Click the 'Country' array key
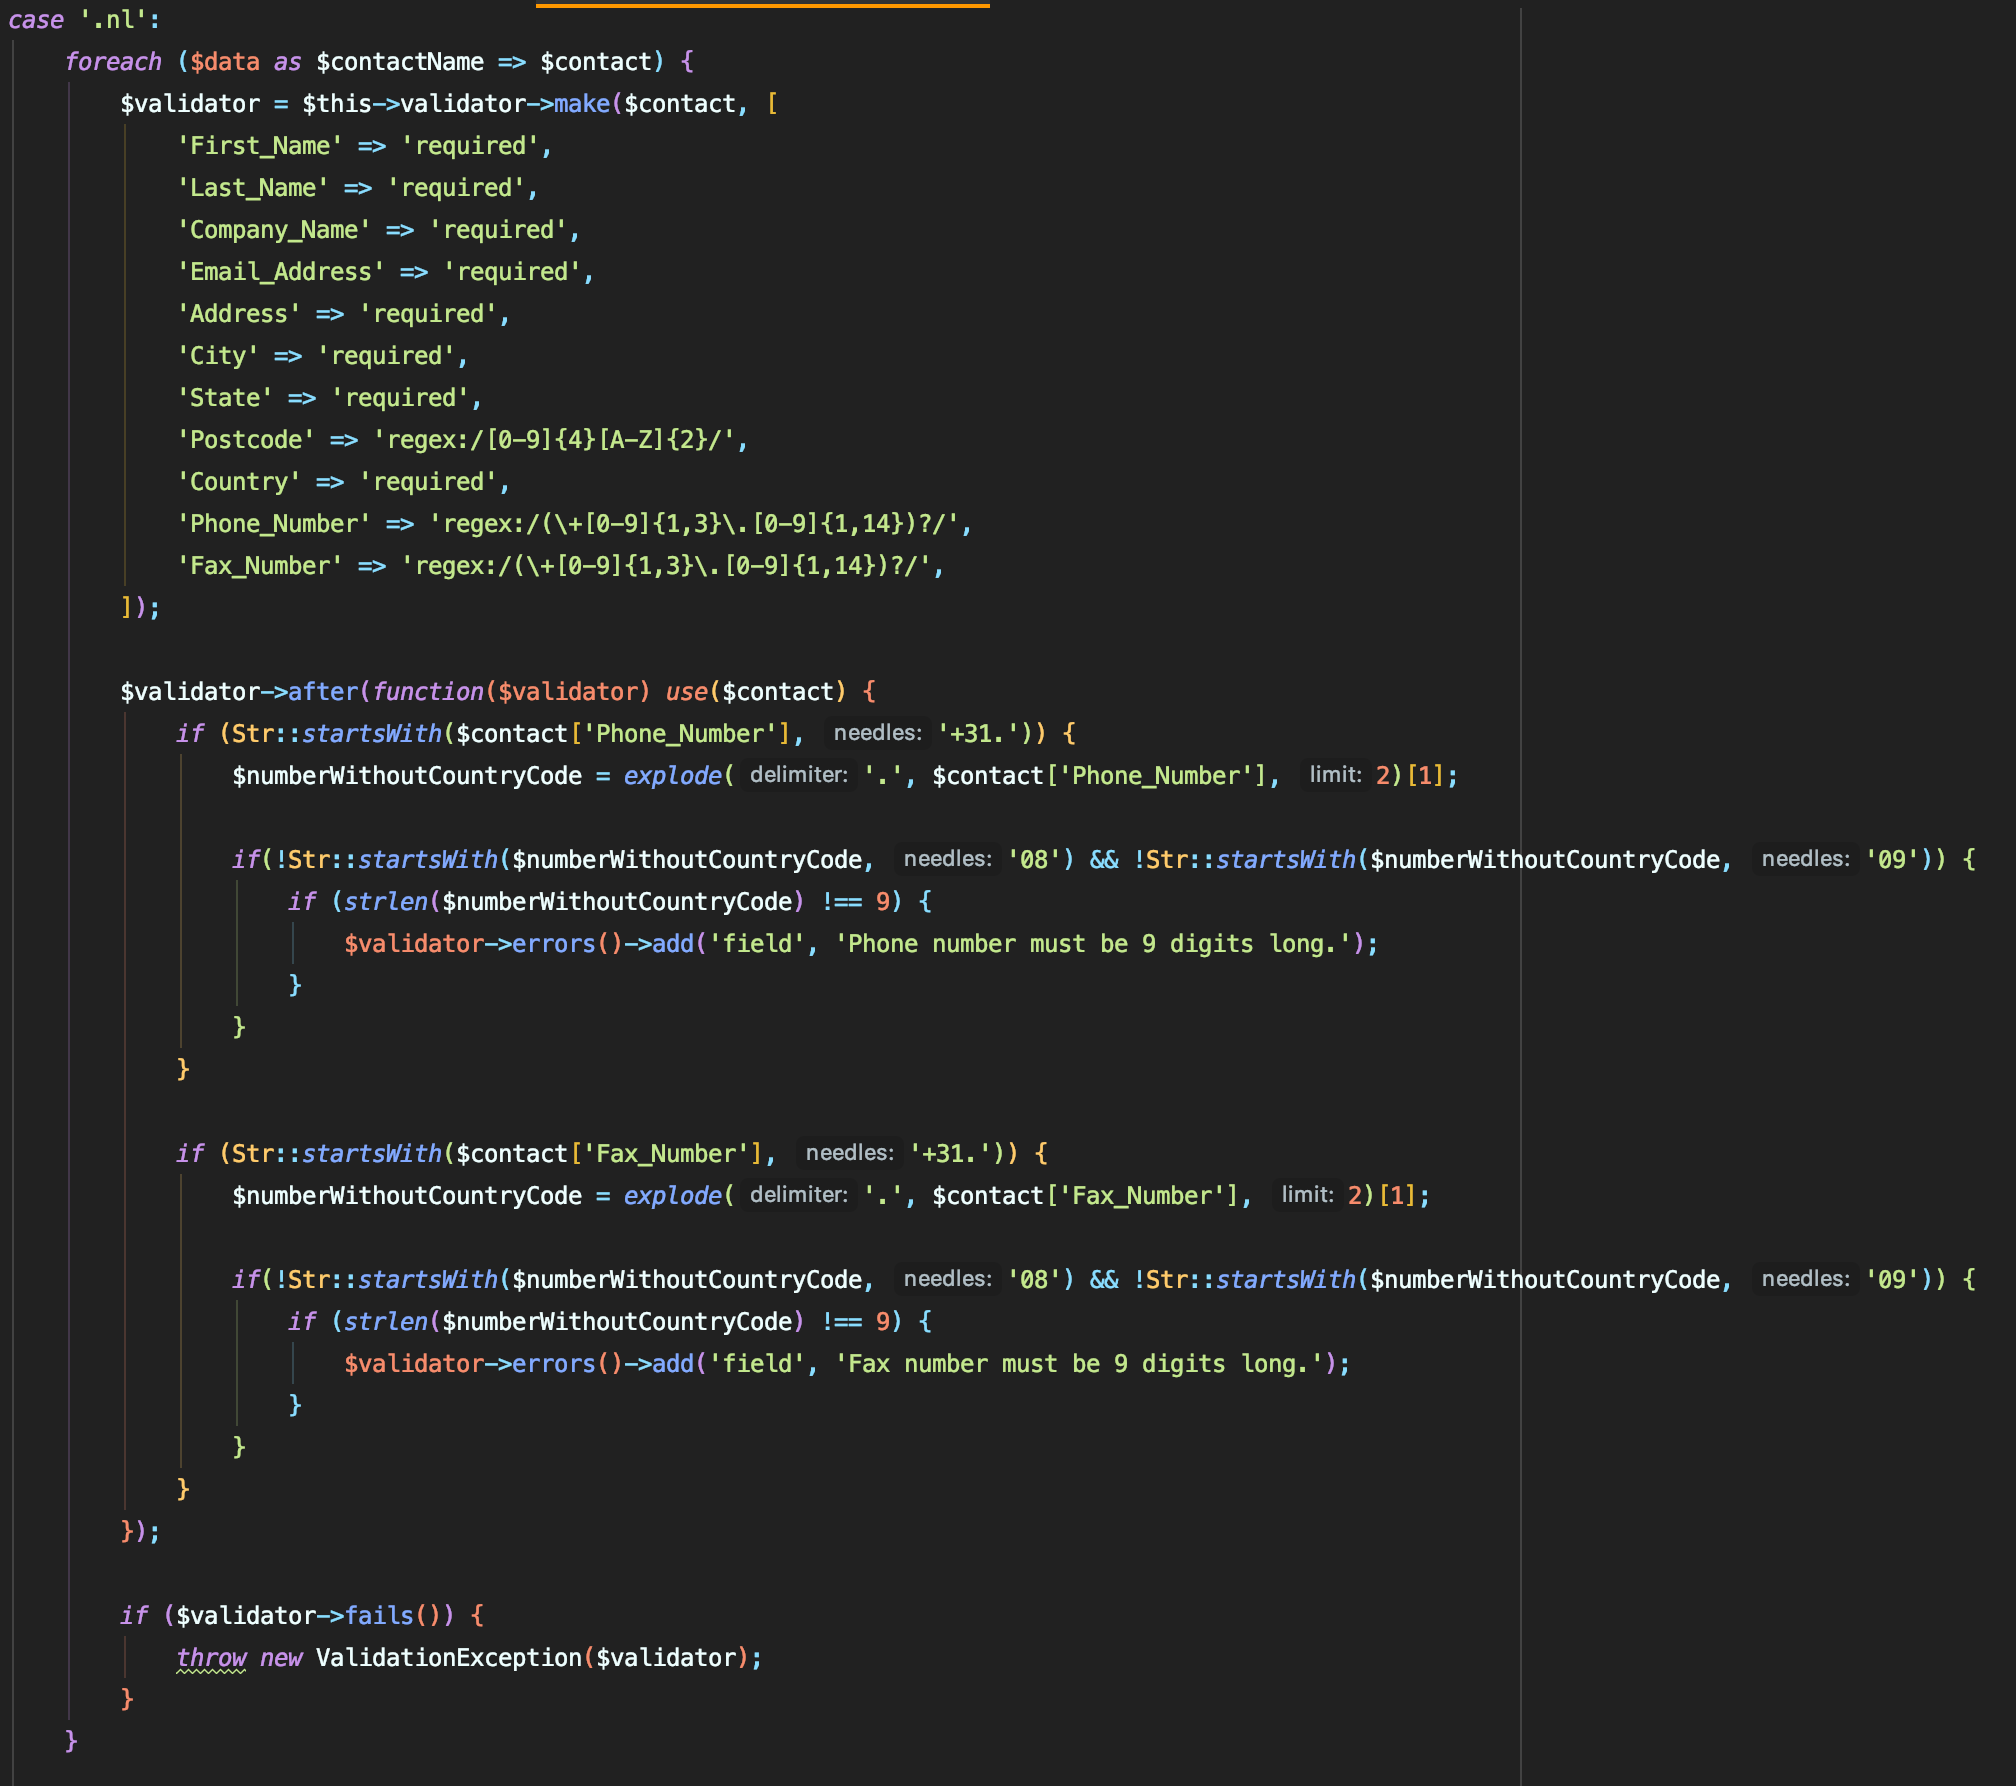Screen dimensions: 2016x1786 [x=239, y=482]
